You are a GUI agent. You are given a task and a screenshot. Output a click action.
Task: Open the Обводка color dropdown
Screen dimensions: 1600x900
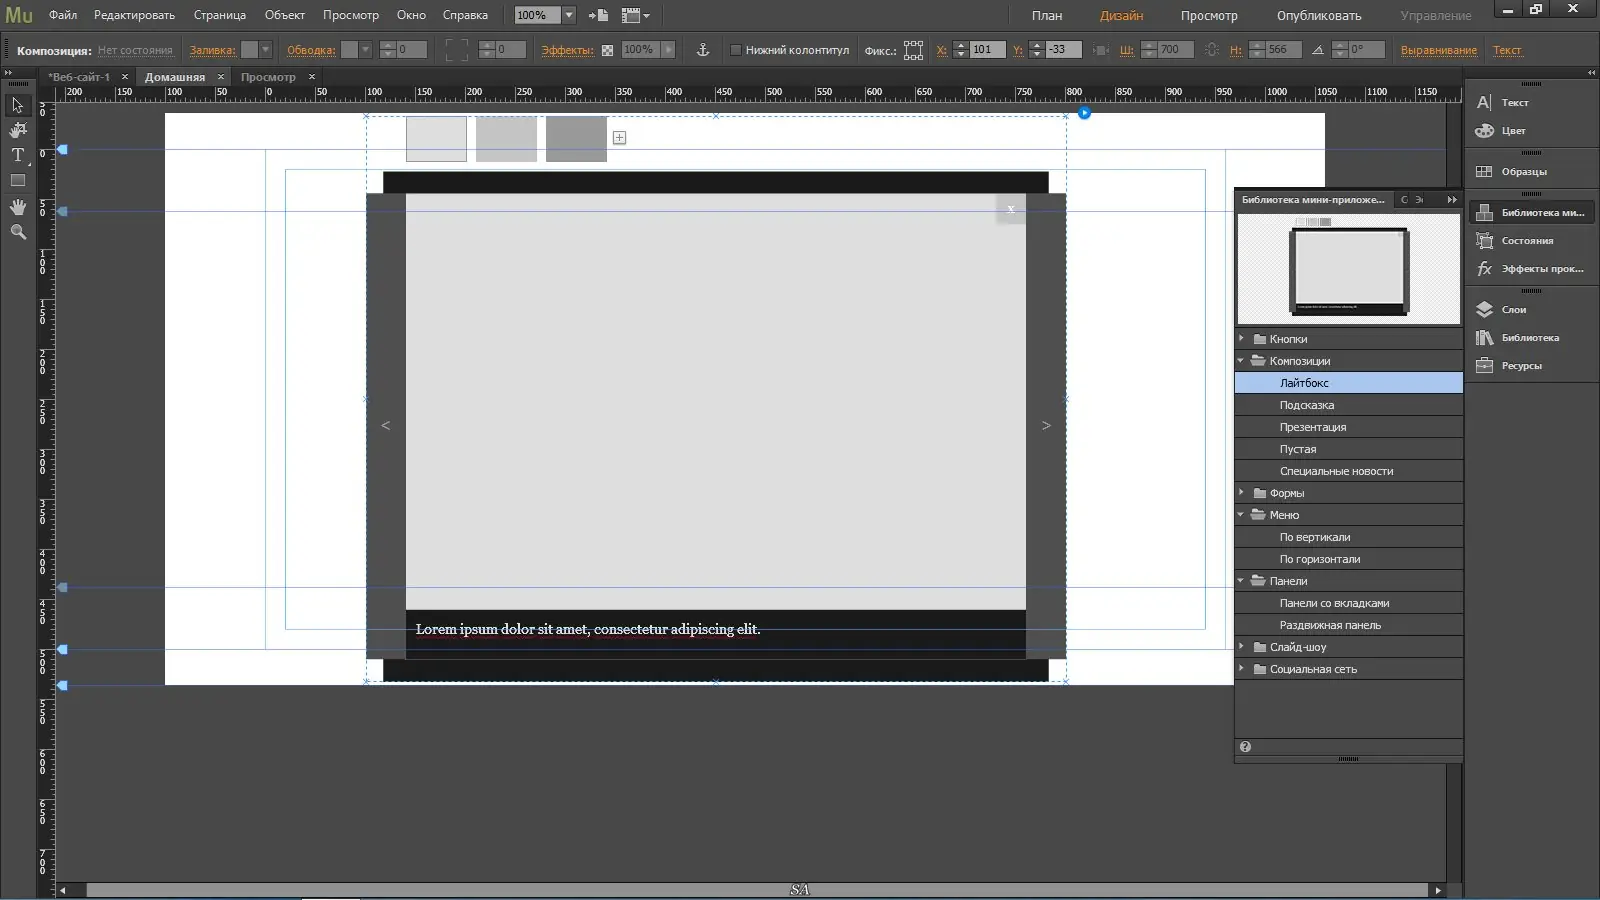(366, 49)
